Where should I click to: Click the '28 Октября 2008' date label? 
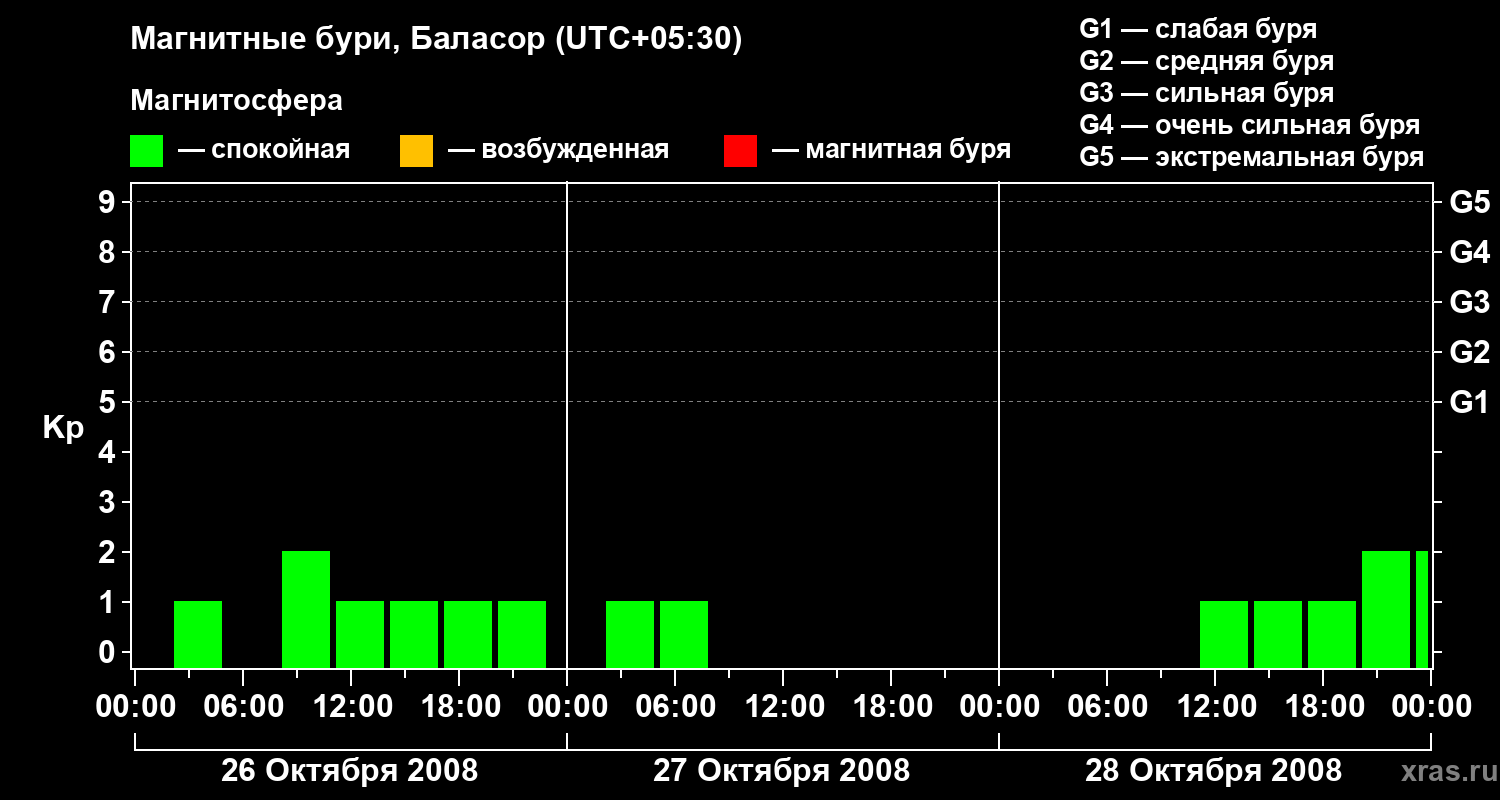pyautogui.click(x=1213, y=771)
